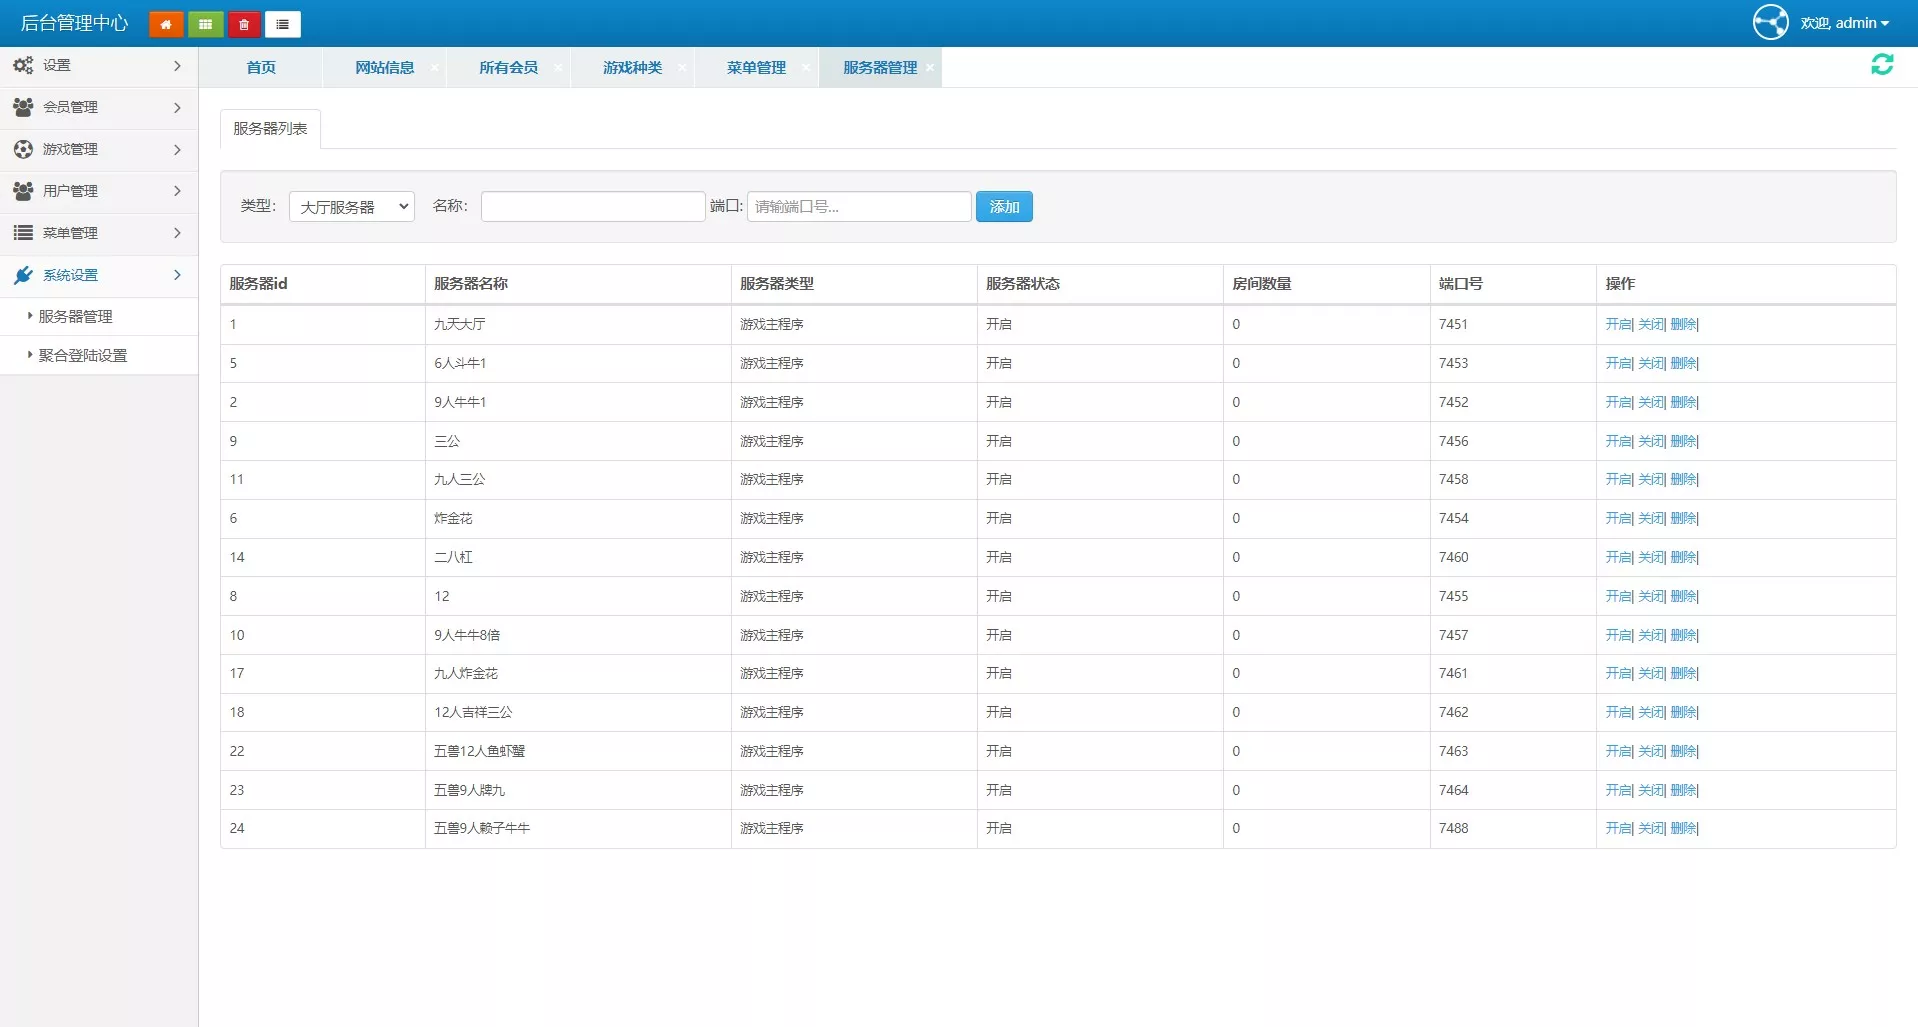Expand the 游戏管理 sidebar menu
This screenshot has width=1918, height=1027.
coord(98,149)
